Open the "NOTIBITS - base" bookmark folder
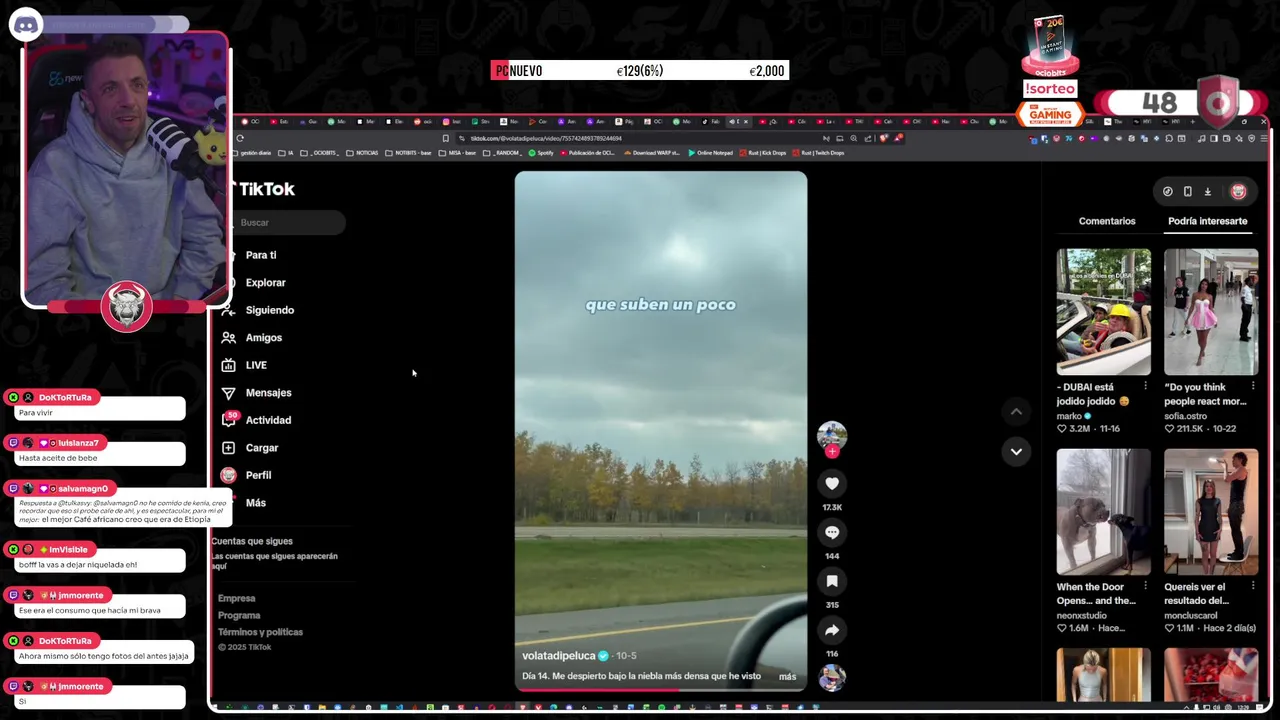This screenshot has height=720, width=1280. (x=408, y=153)
